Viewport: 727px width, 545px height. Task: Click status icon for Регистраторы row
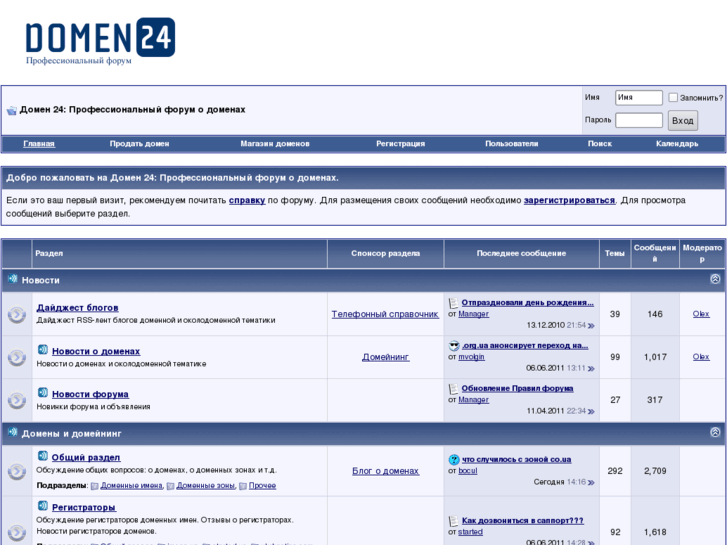coord(17,532)
